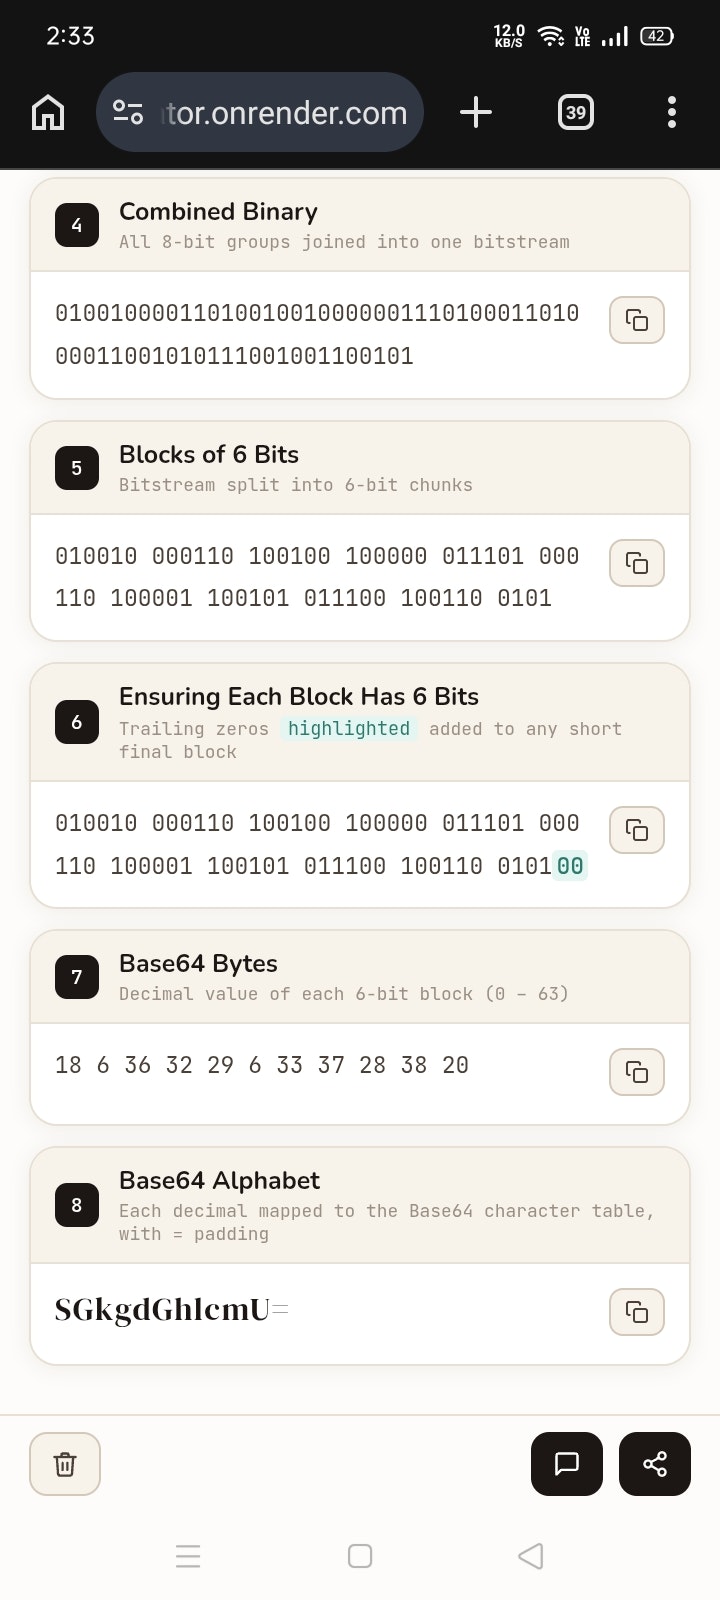Open the chat feedback icon

[566, 1463]
